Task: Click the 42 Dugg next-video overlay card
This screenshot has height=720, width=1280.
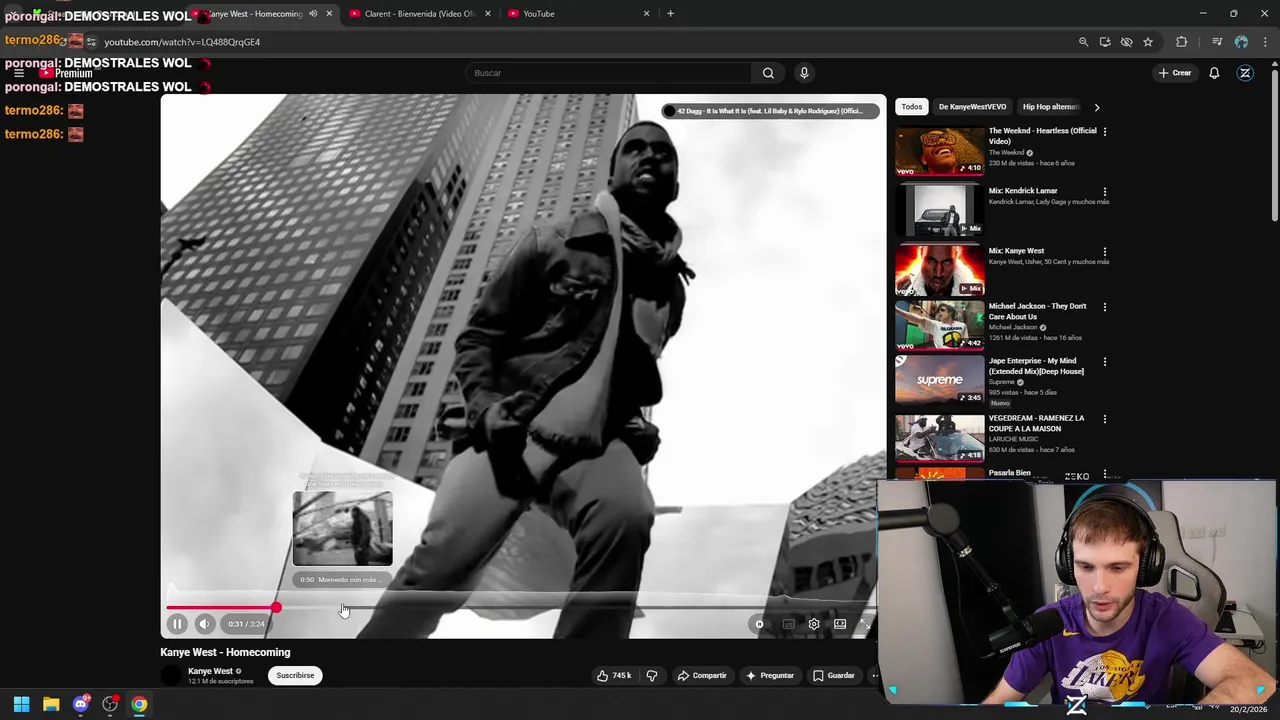Action: point(769,111)
